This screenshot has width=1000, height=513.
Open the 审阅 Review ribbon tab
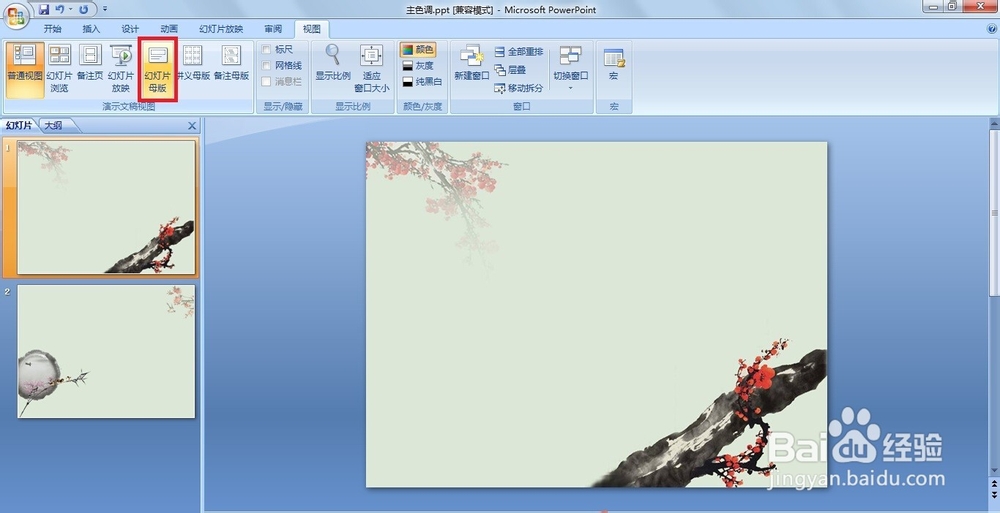pos(273,29)
